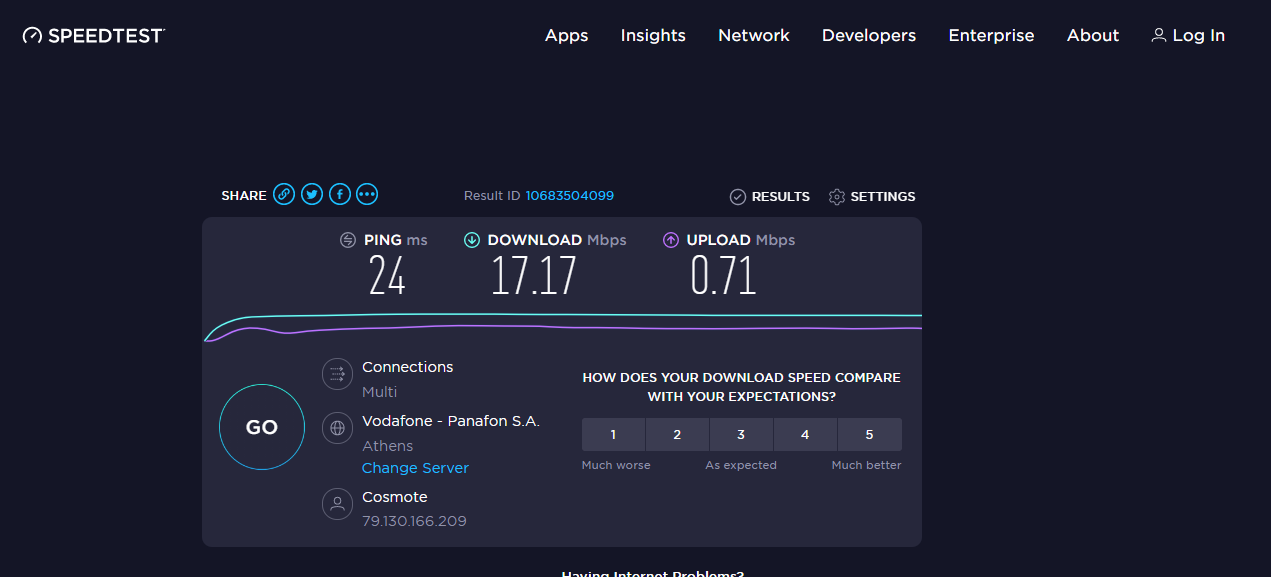
Task: Start a new test with GO button
Action: point(262,427)
